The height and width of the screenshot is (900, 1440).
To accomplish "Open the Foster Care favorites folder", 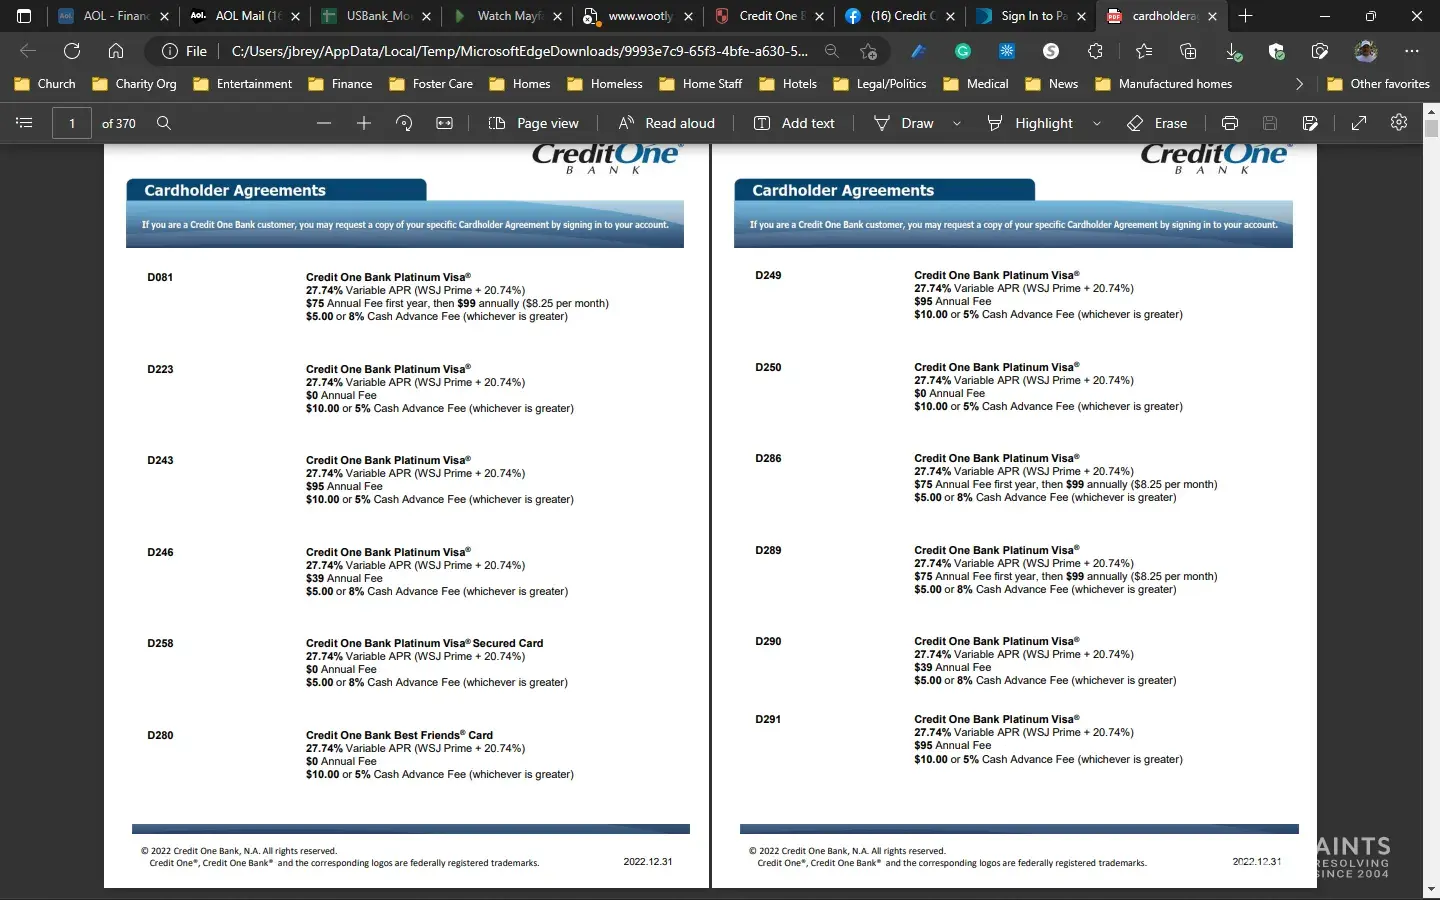I will coord(431,84).
